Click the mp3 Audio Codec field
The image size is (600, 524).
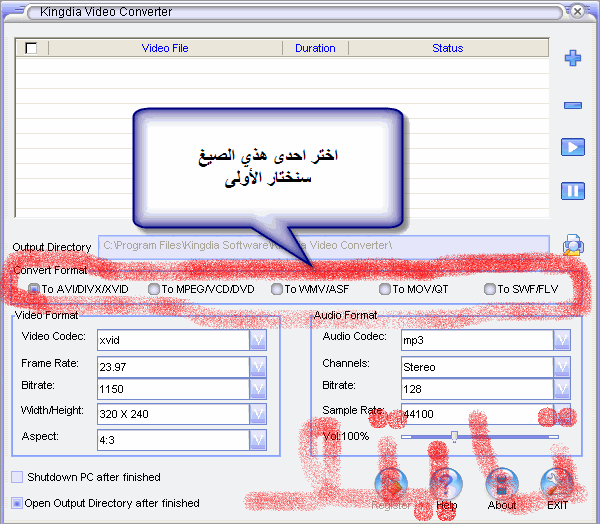(477, 340)
